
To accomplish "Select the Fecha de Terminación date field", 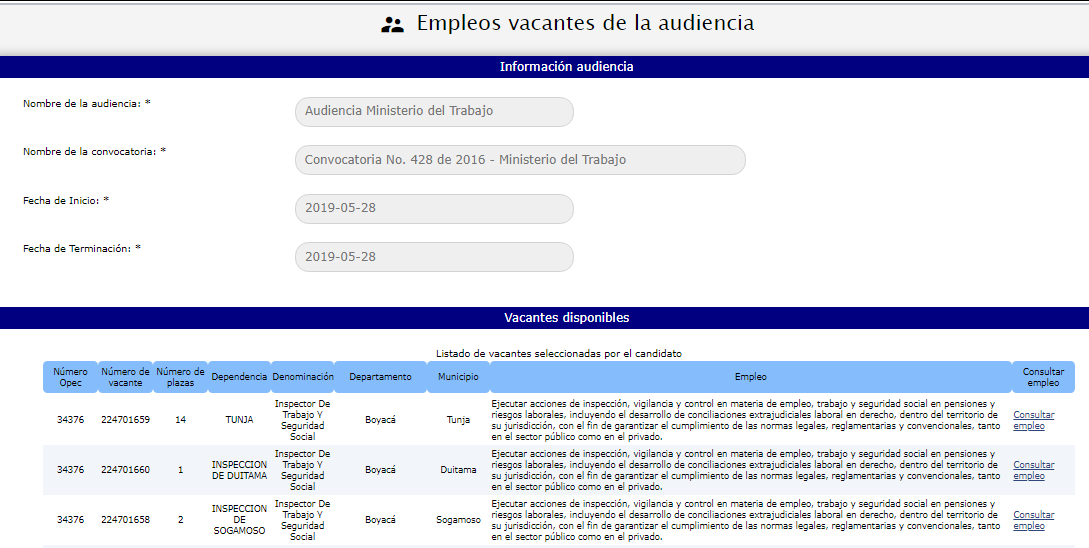I will (434, 257).
